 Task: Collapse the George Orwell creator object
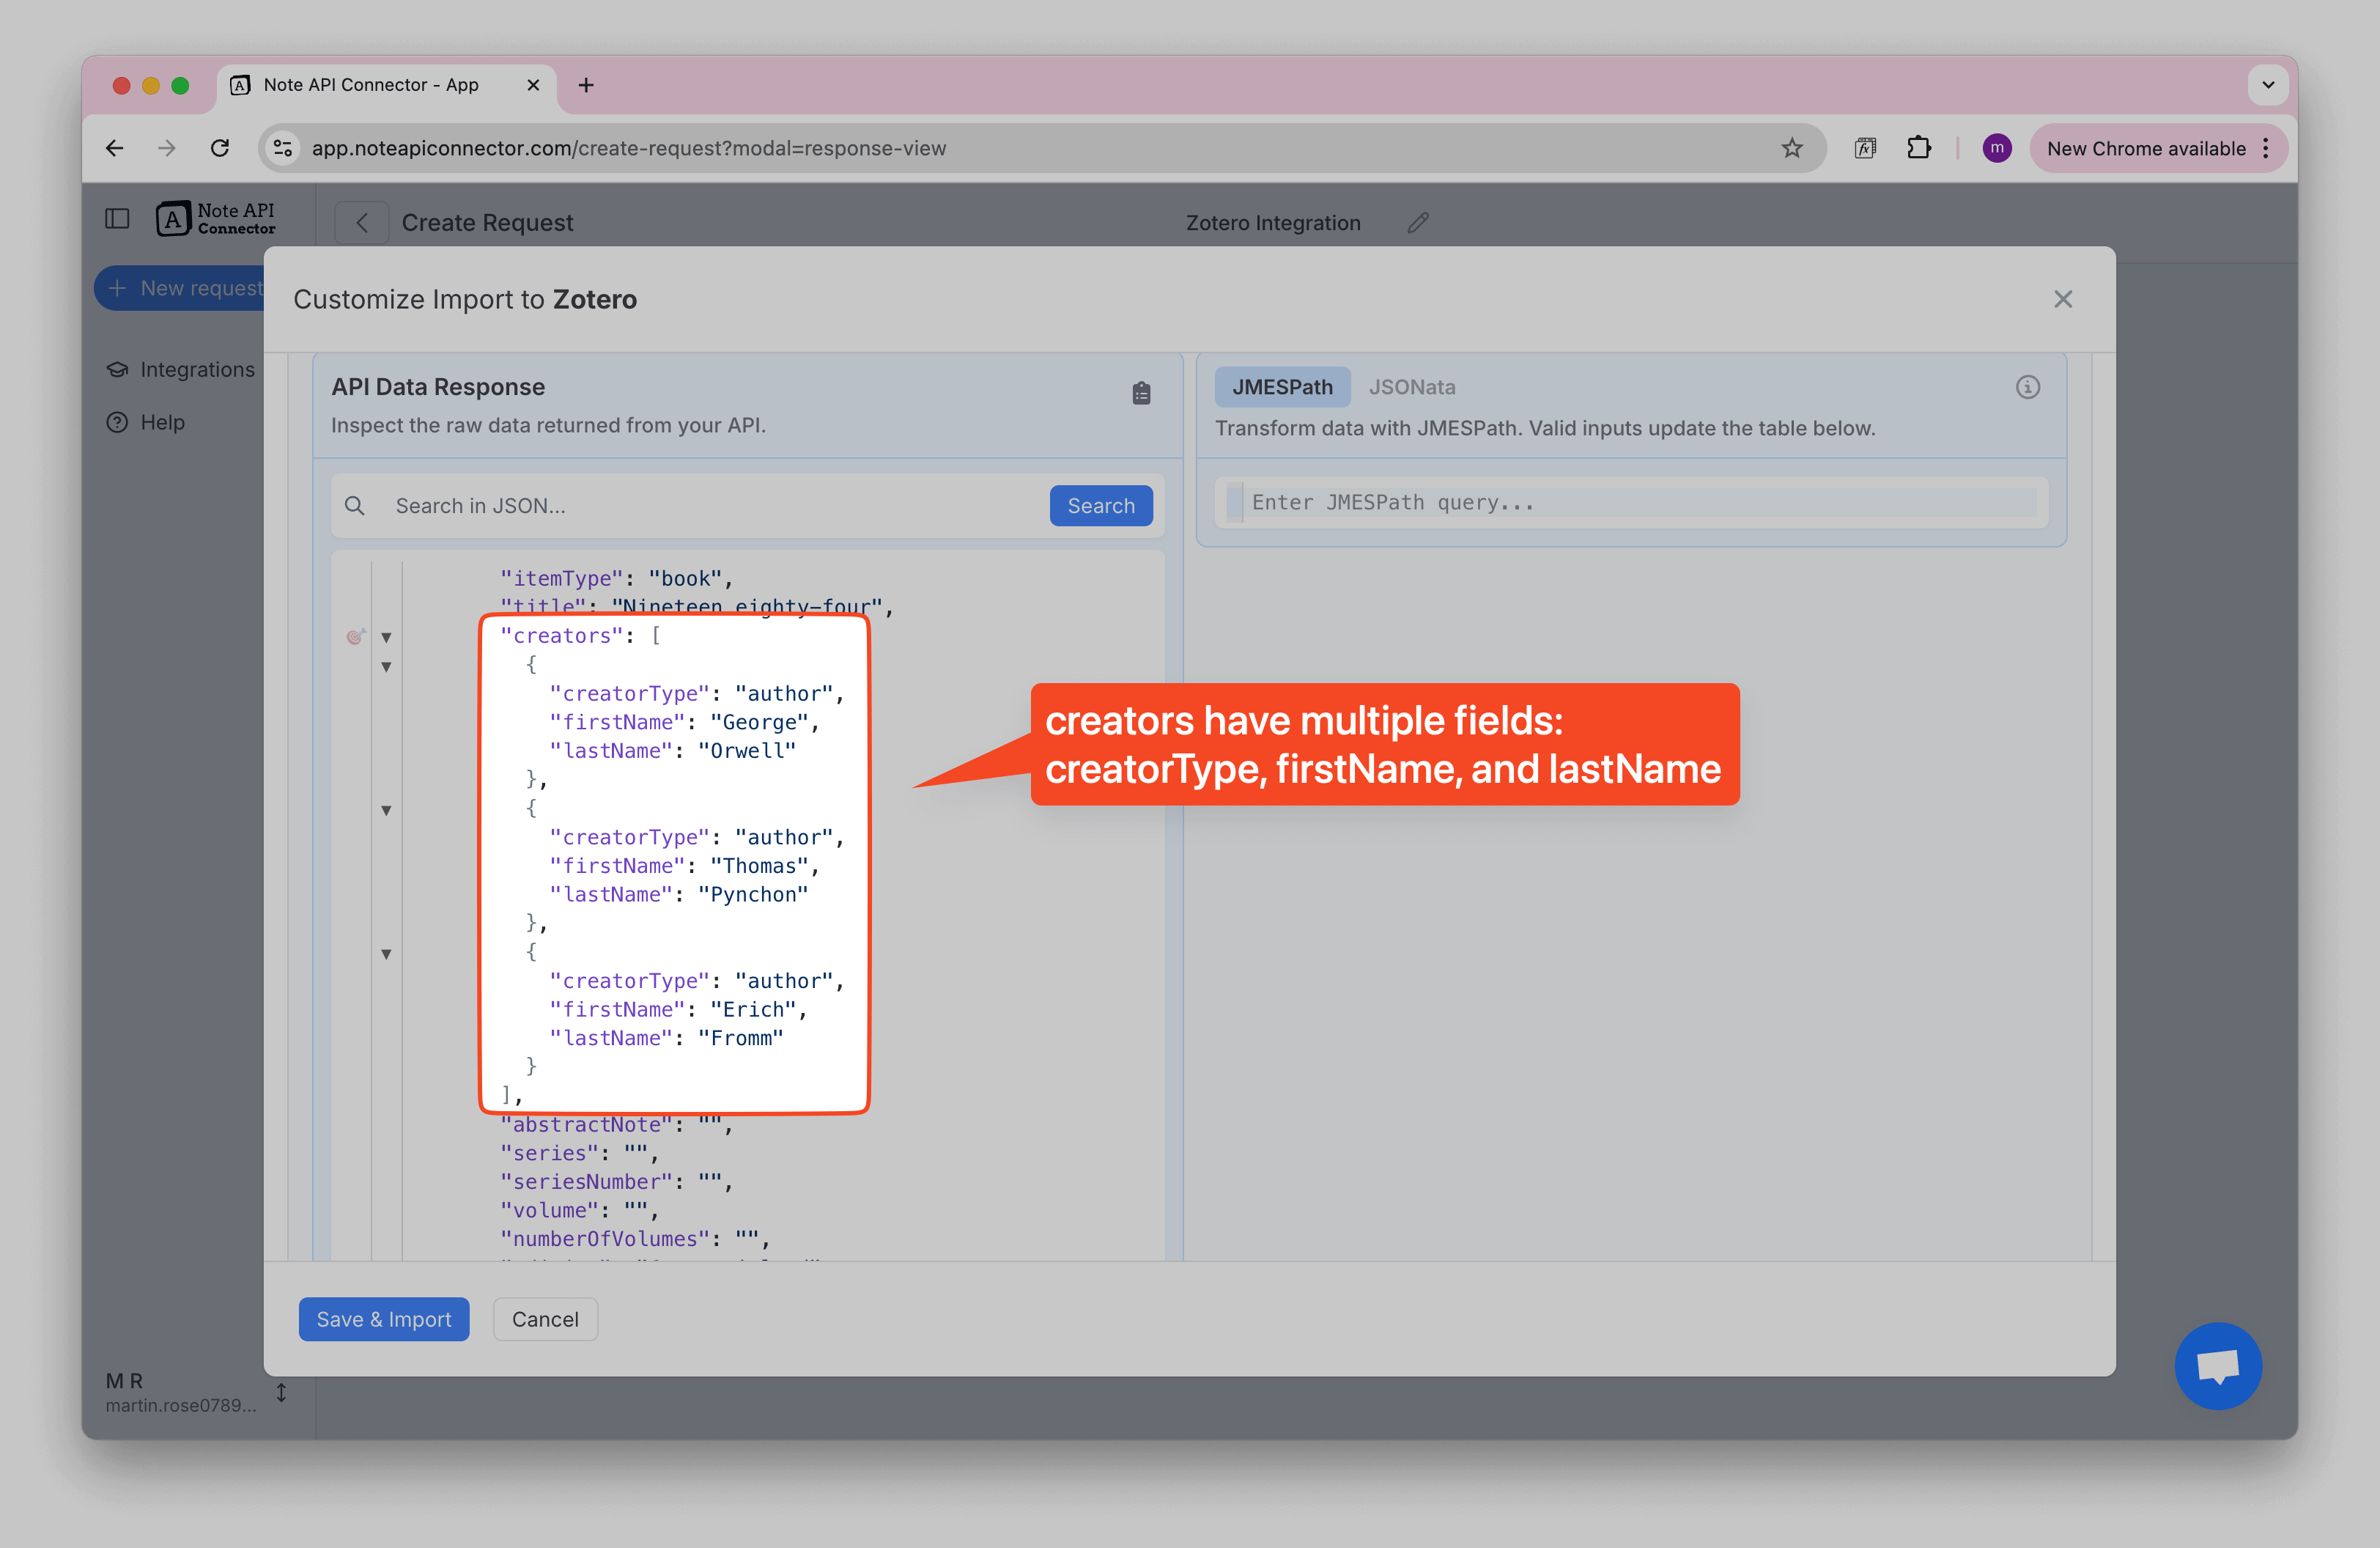point(386,667)
